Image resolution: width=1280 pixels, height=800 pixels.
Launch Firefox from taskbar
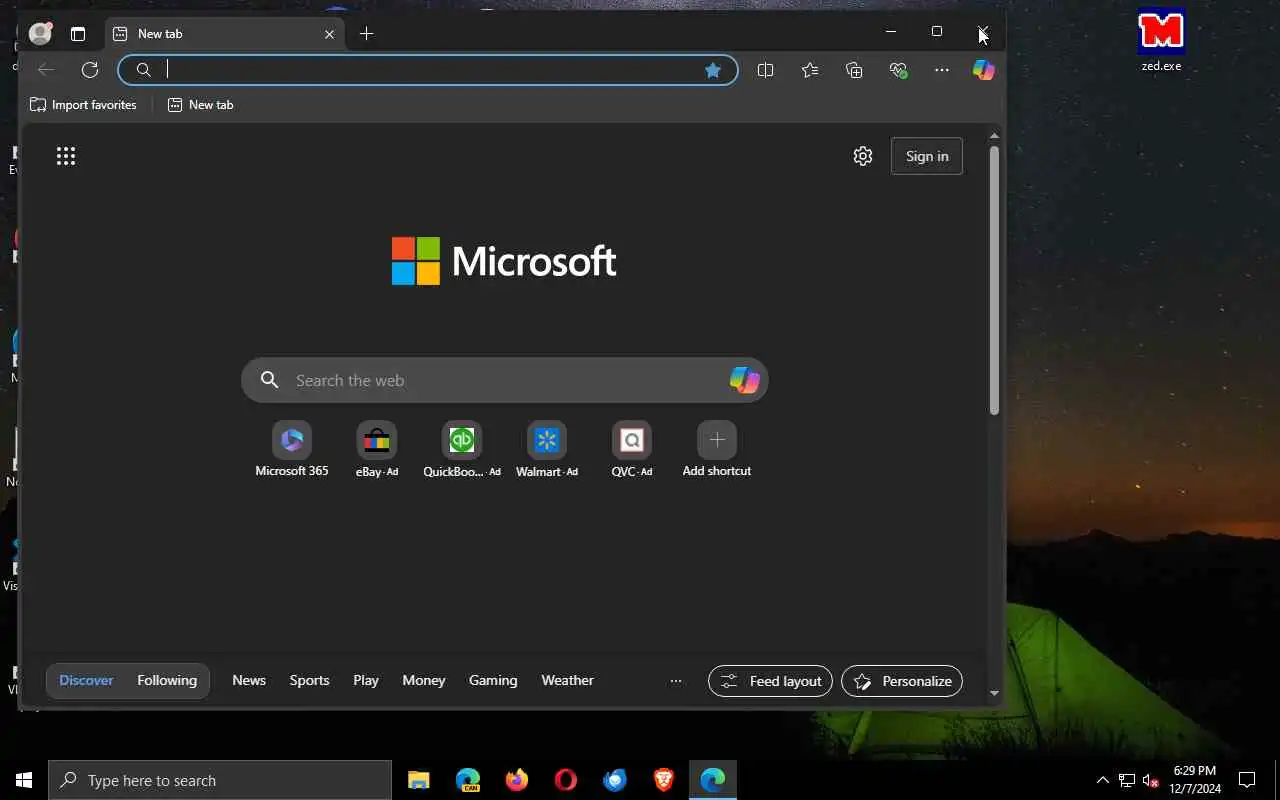click(516, 780)
